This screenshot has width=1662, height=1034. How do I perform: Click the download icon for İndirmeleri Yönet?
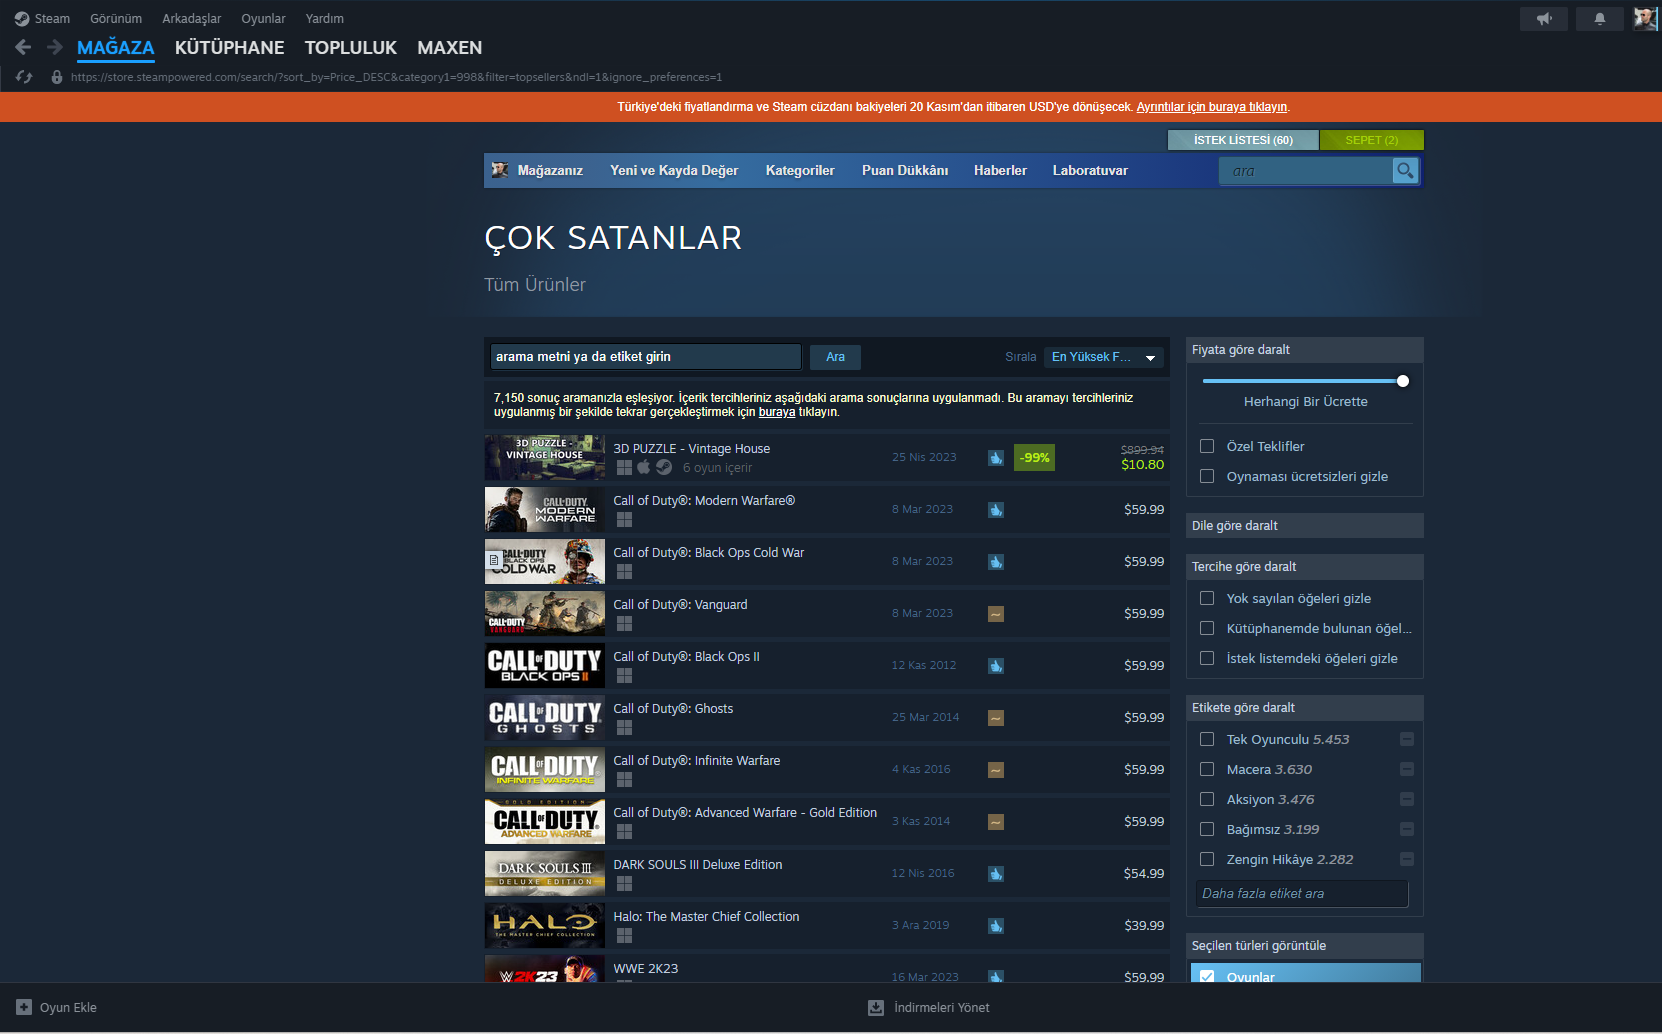[876, 1007]
